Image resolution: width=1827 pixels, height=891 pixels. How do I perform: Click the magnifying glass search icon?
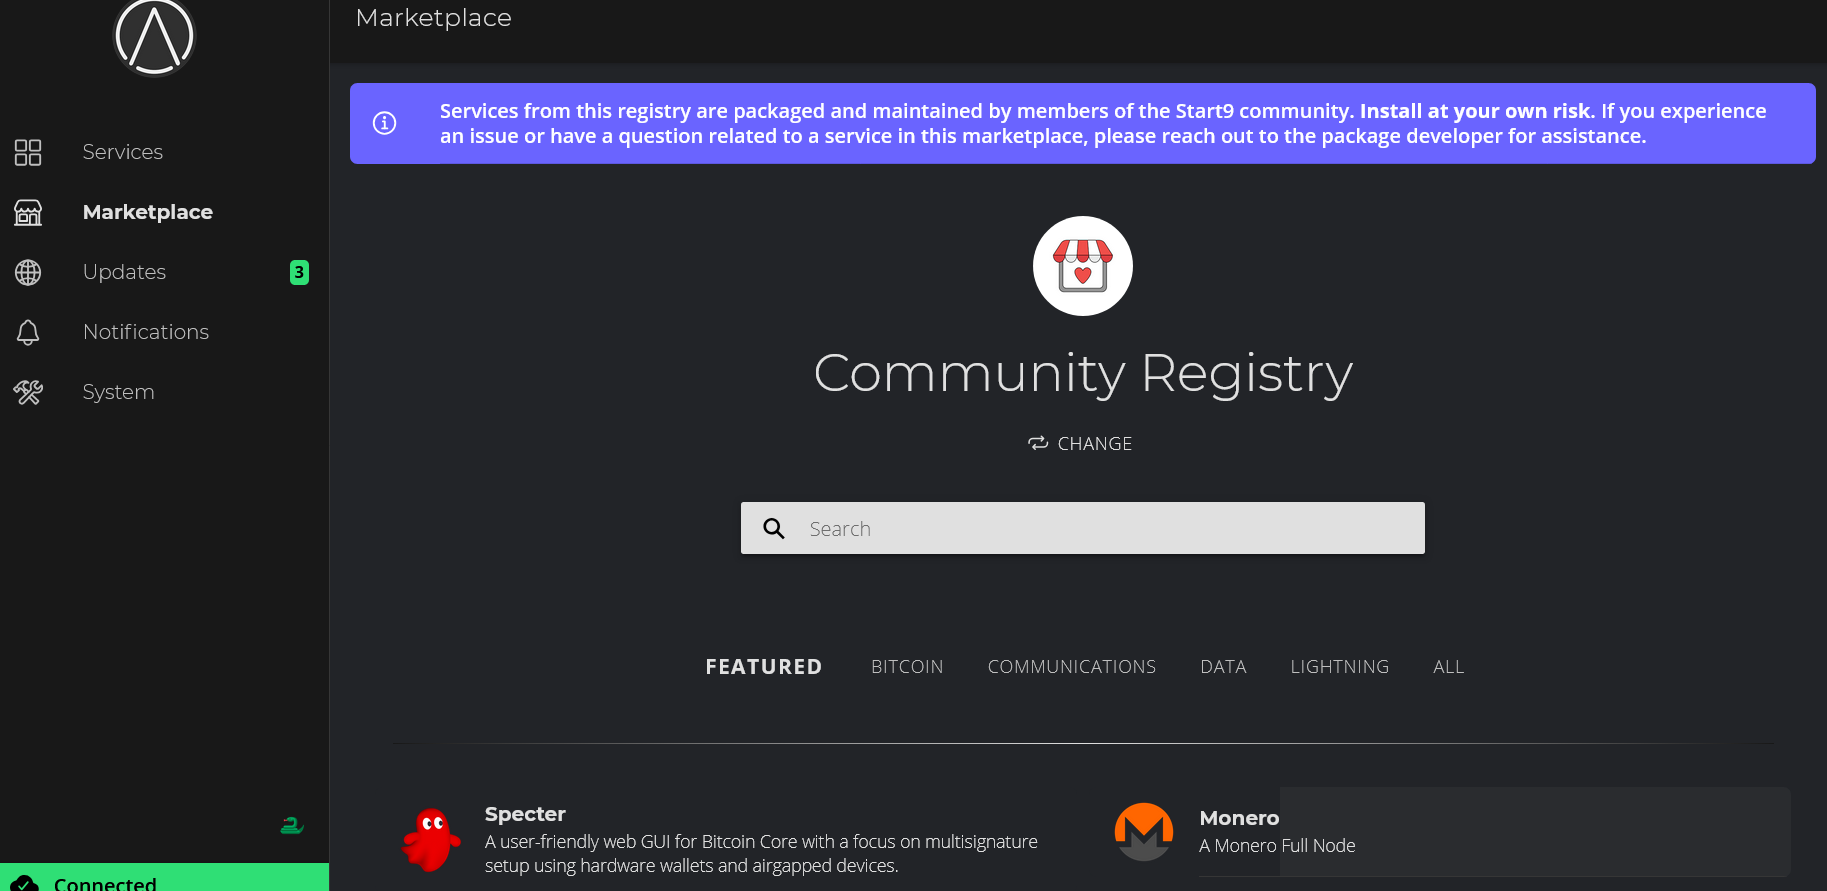pos(774,528)
